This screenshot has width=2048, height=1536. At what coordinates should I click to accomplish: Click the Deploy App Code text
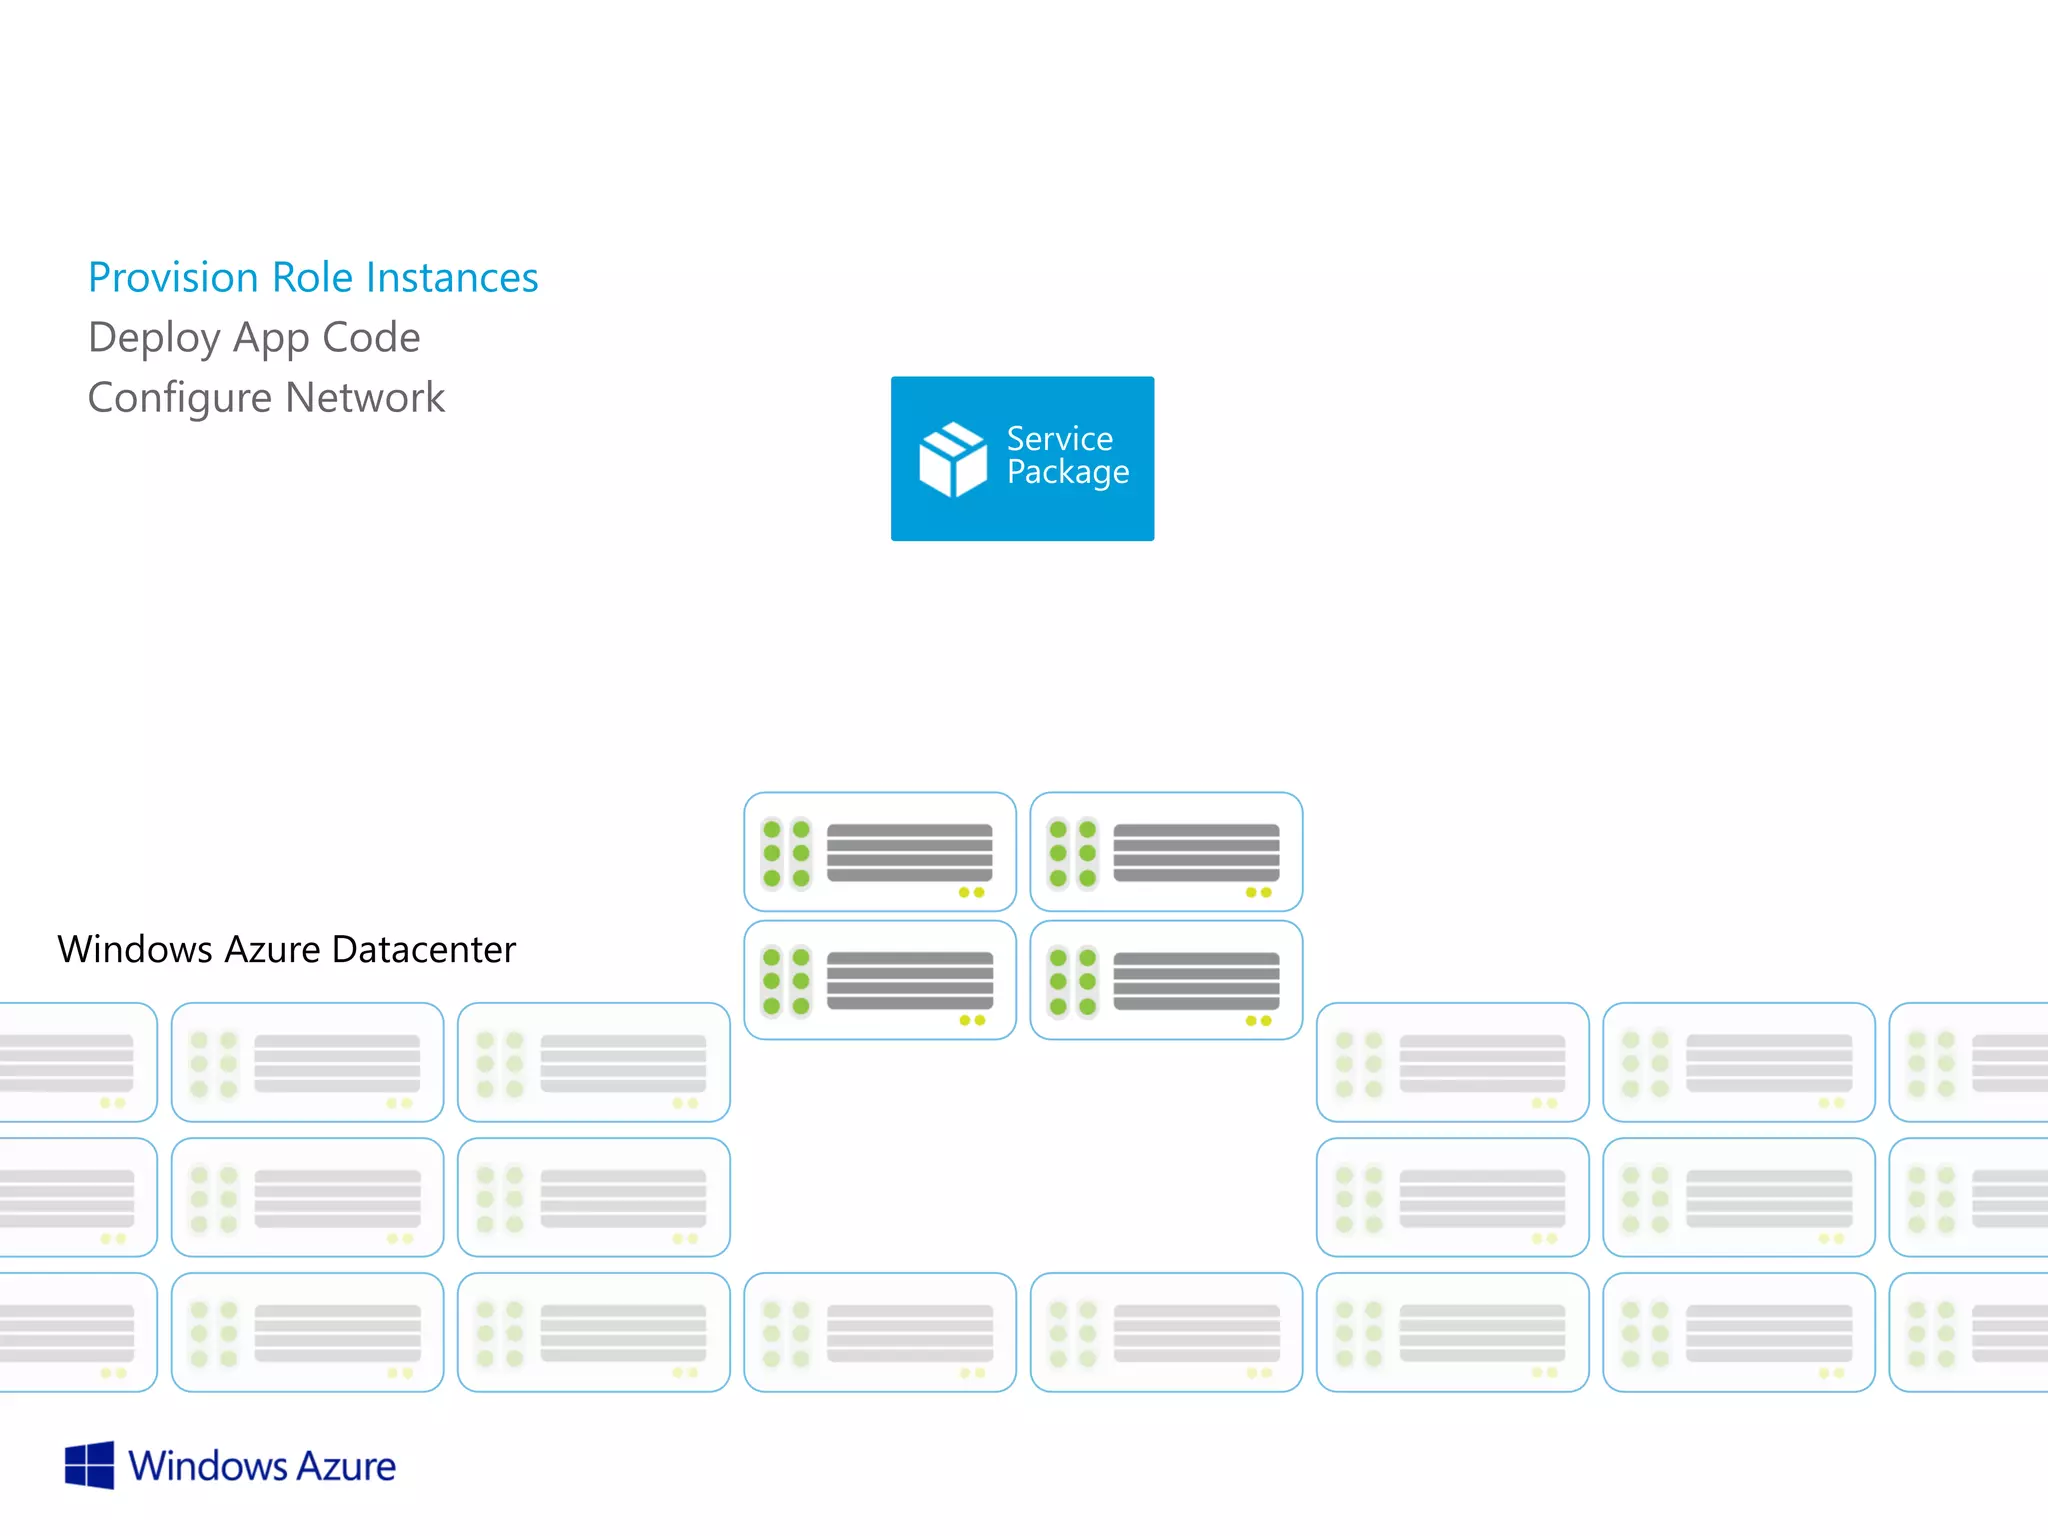[x=254, y=337]
